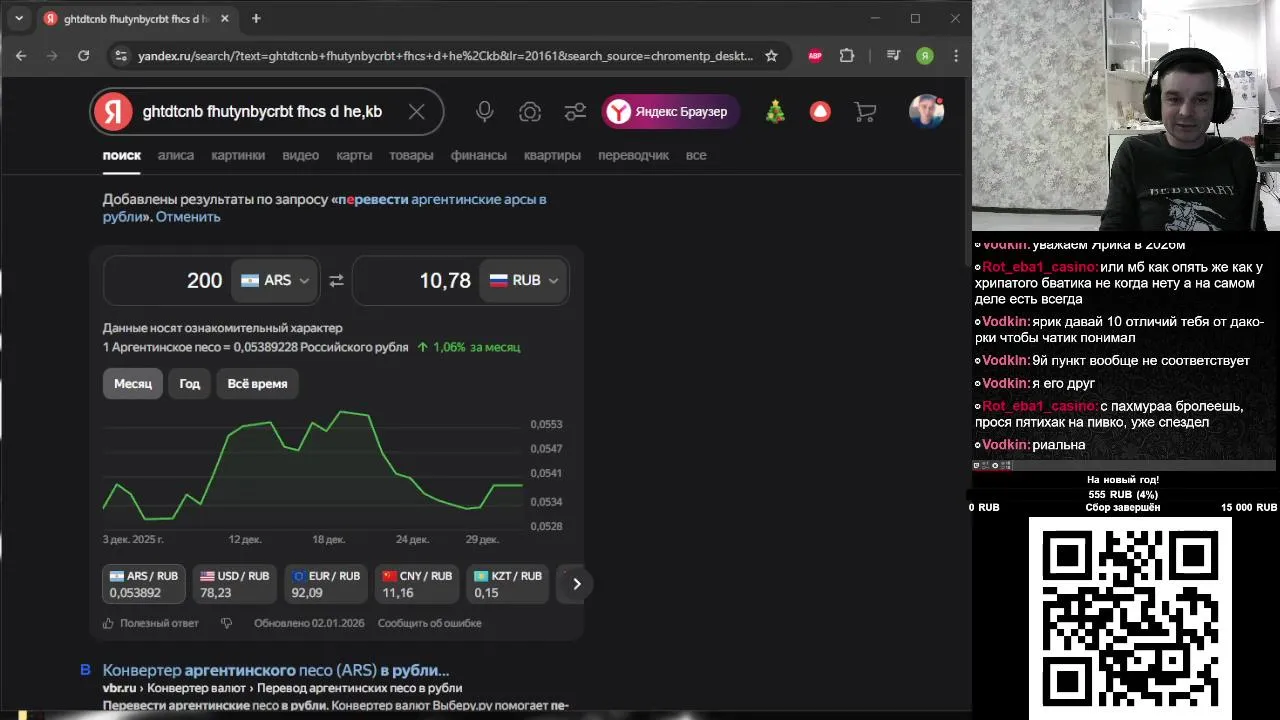Bookmark this page with star icon
The height and width of the screenshot is (720, 1280).
click(x=771, y=56)
